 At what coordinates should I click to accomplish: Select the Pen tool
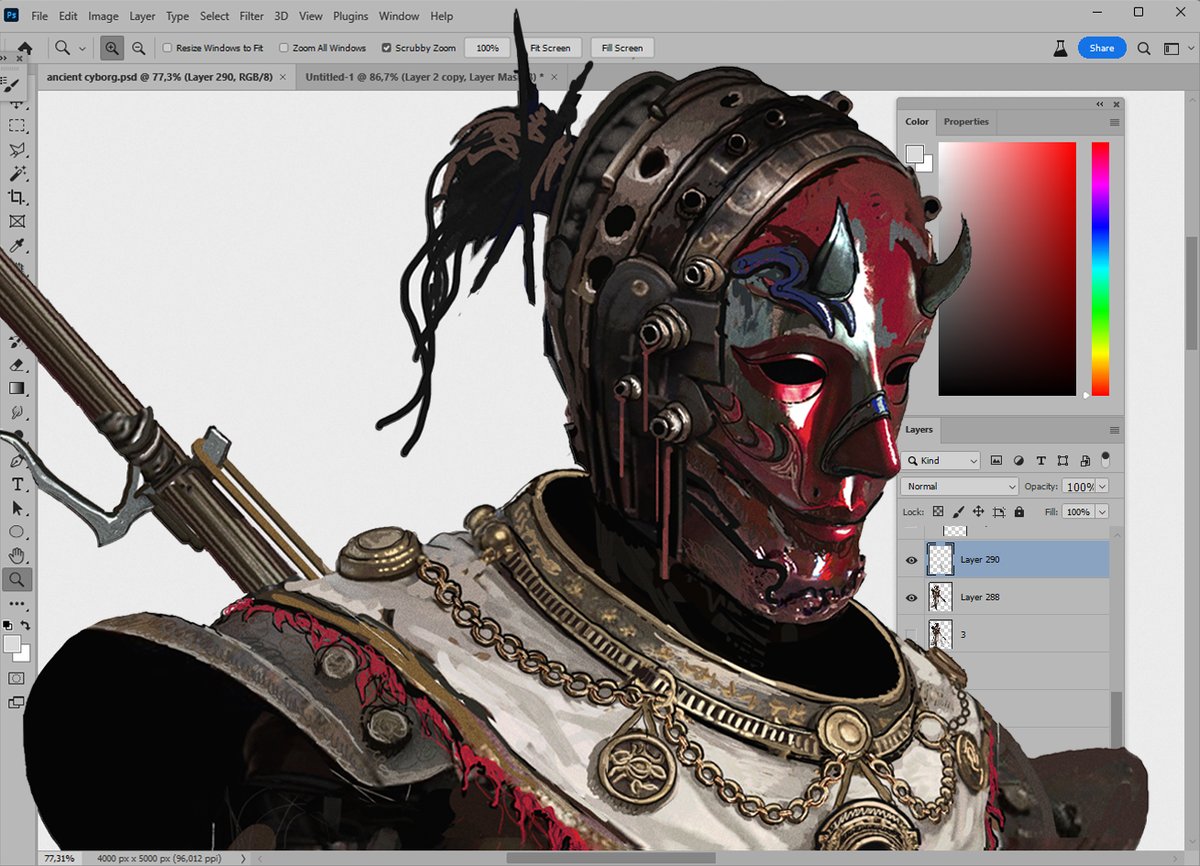(17, 461)
